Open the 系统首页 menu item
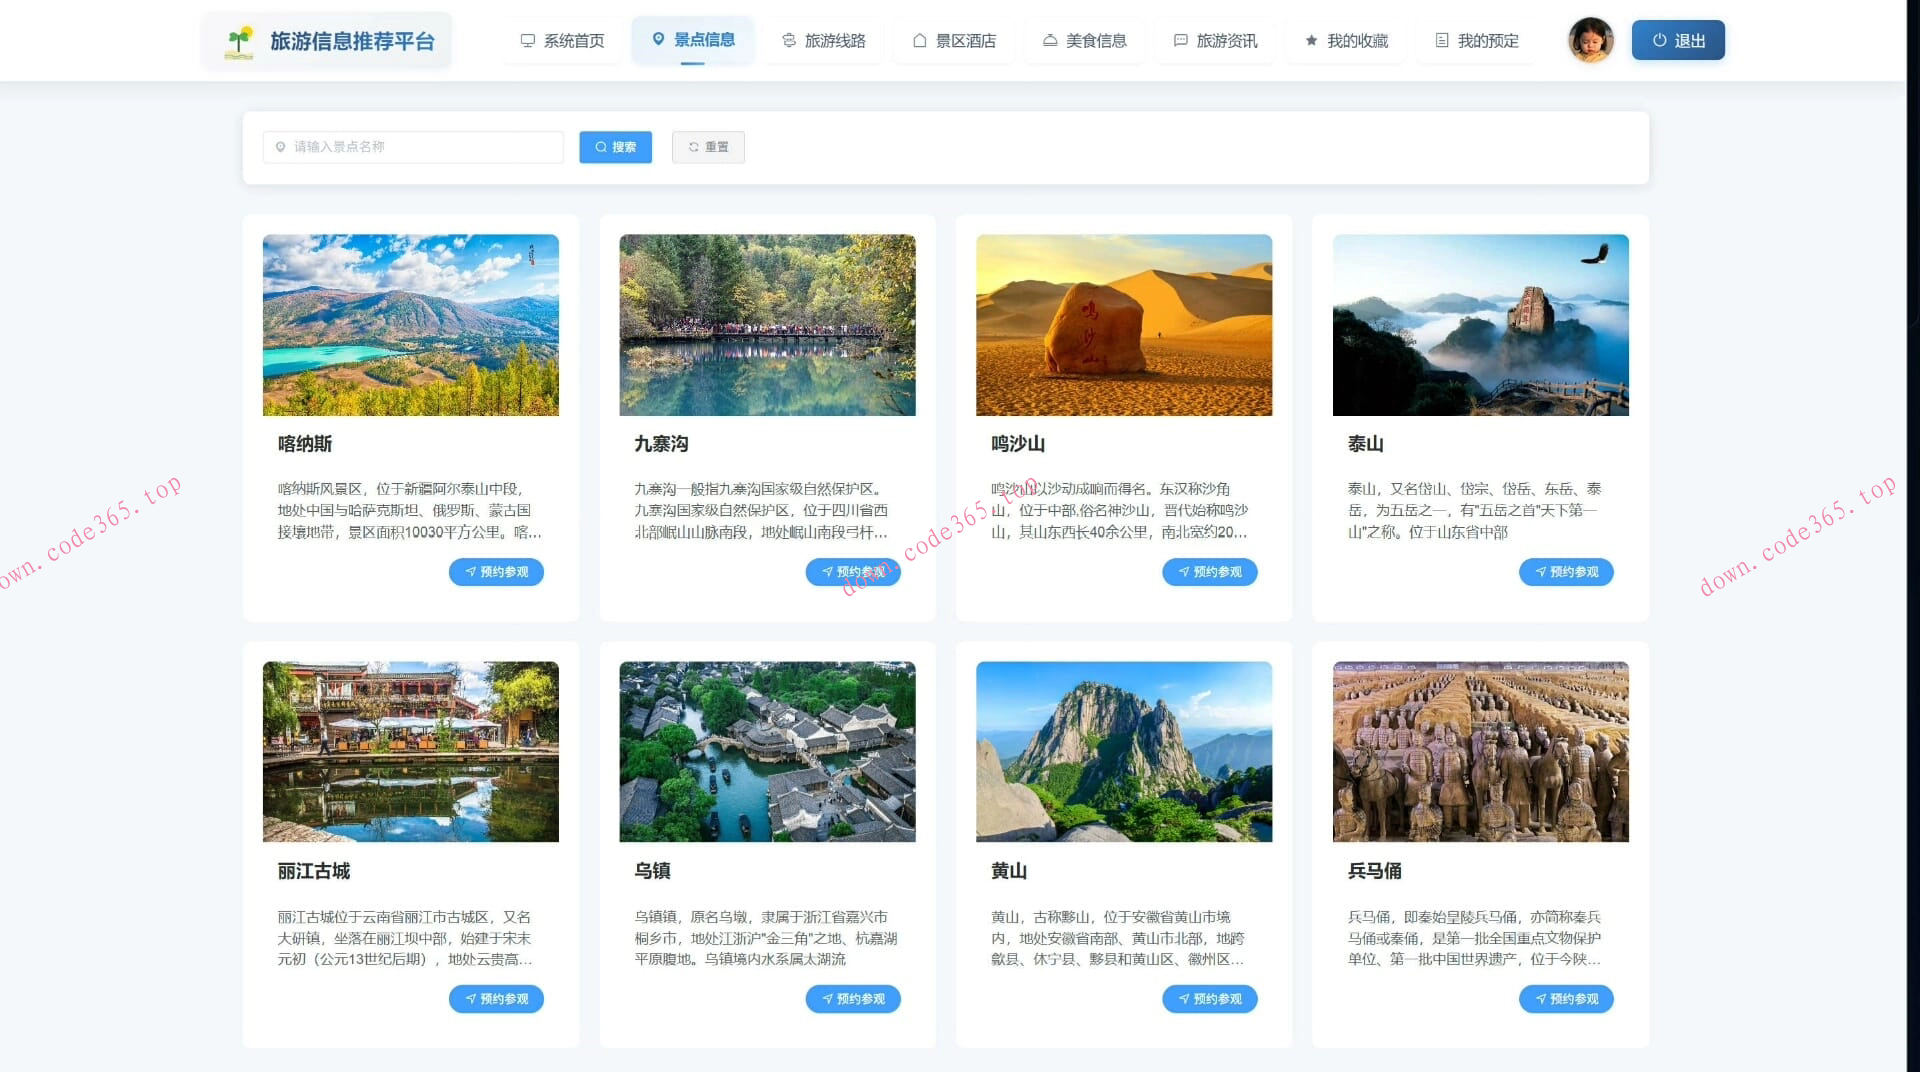Screen dimensions: 1920x1072 click(562, 41)
